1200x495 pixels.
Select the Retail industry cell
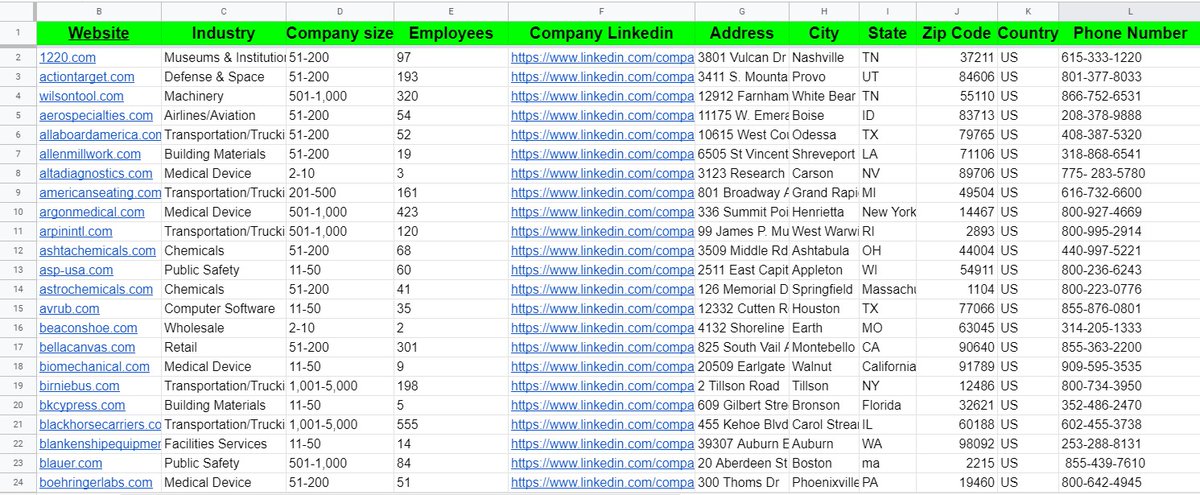223,347
